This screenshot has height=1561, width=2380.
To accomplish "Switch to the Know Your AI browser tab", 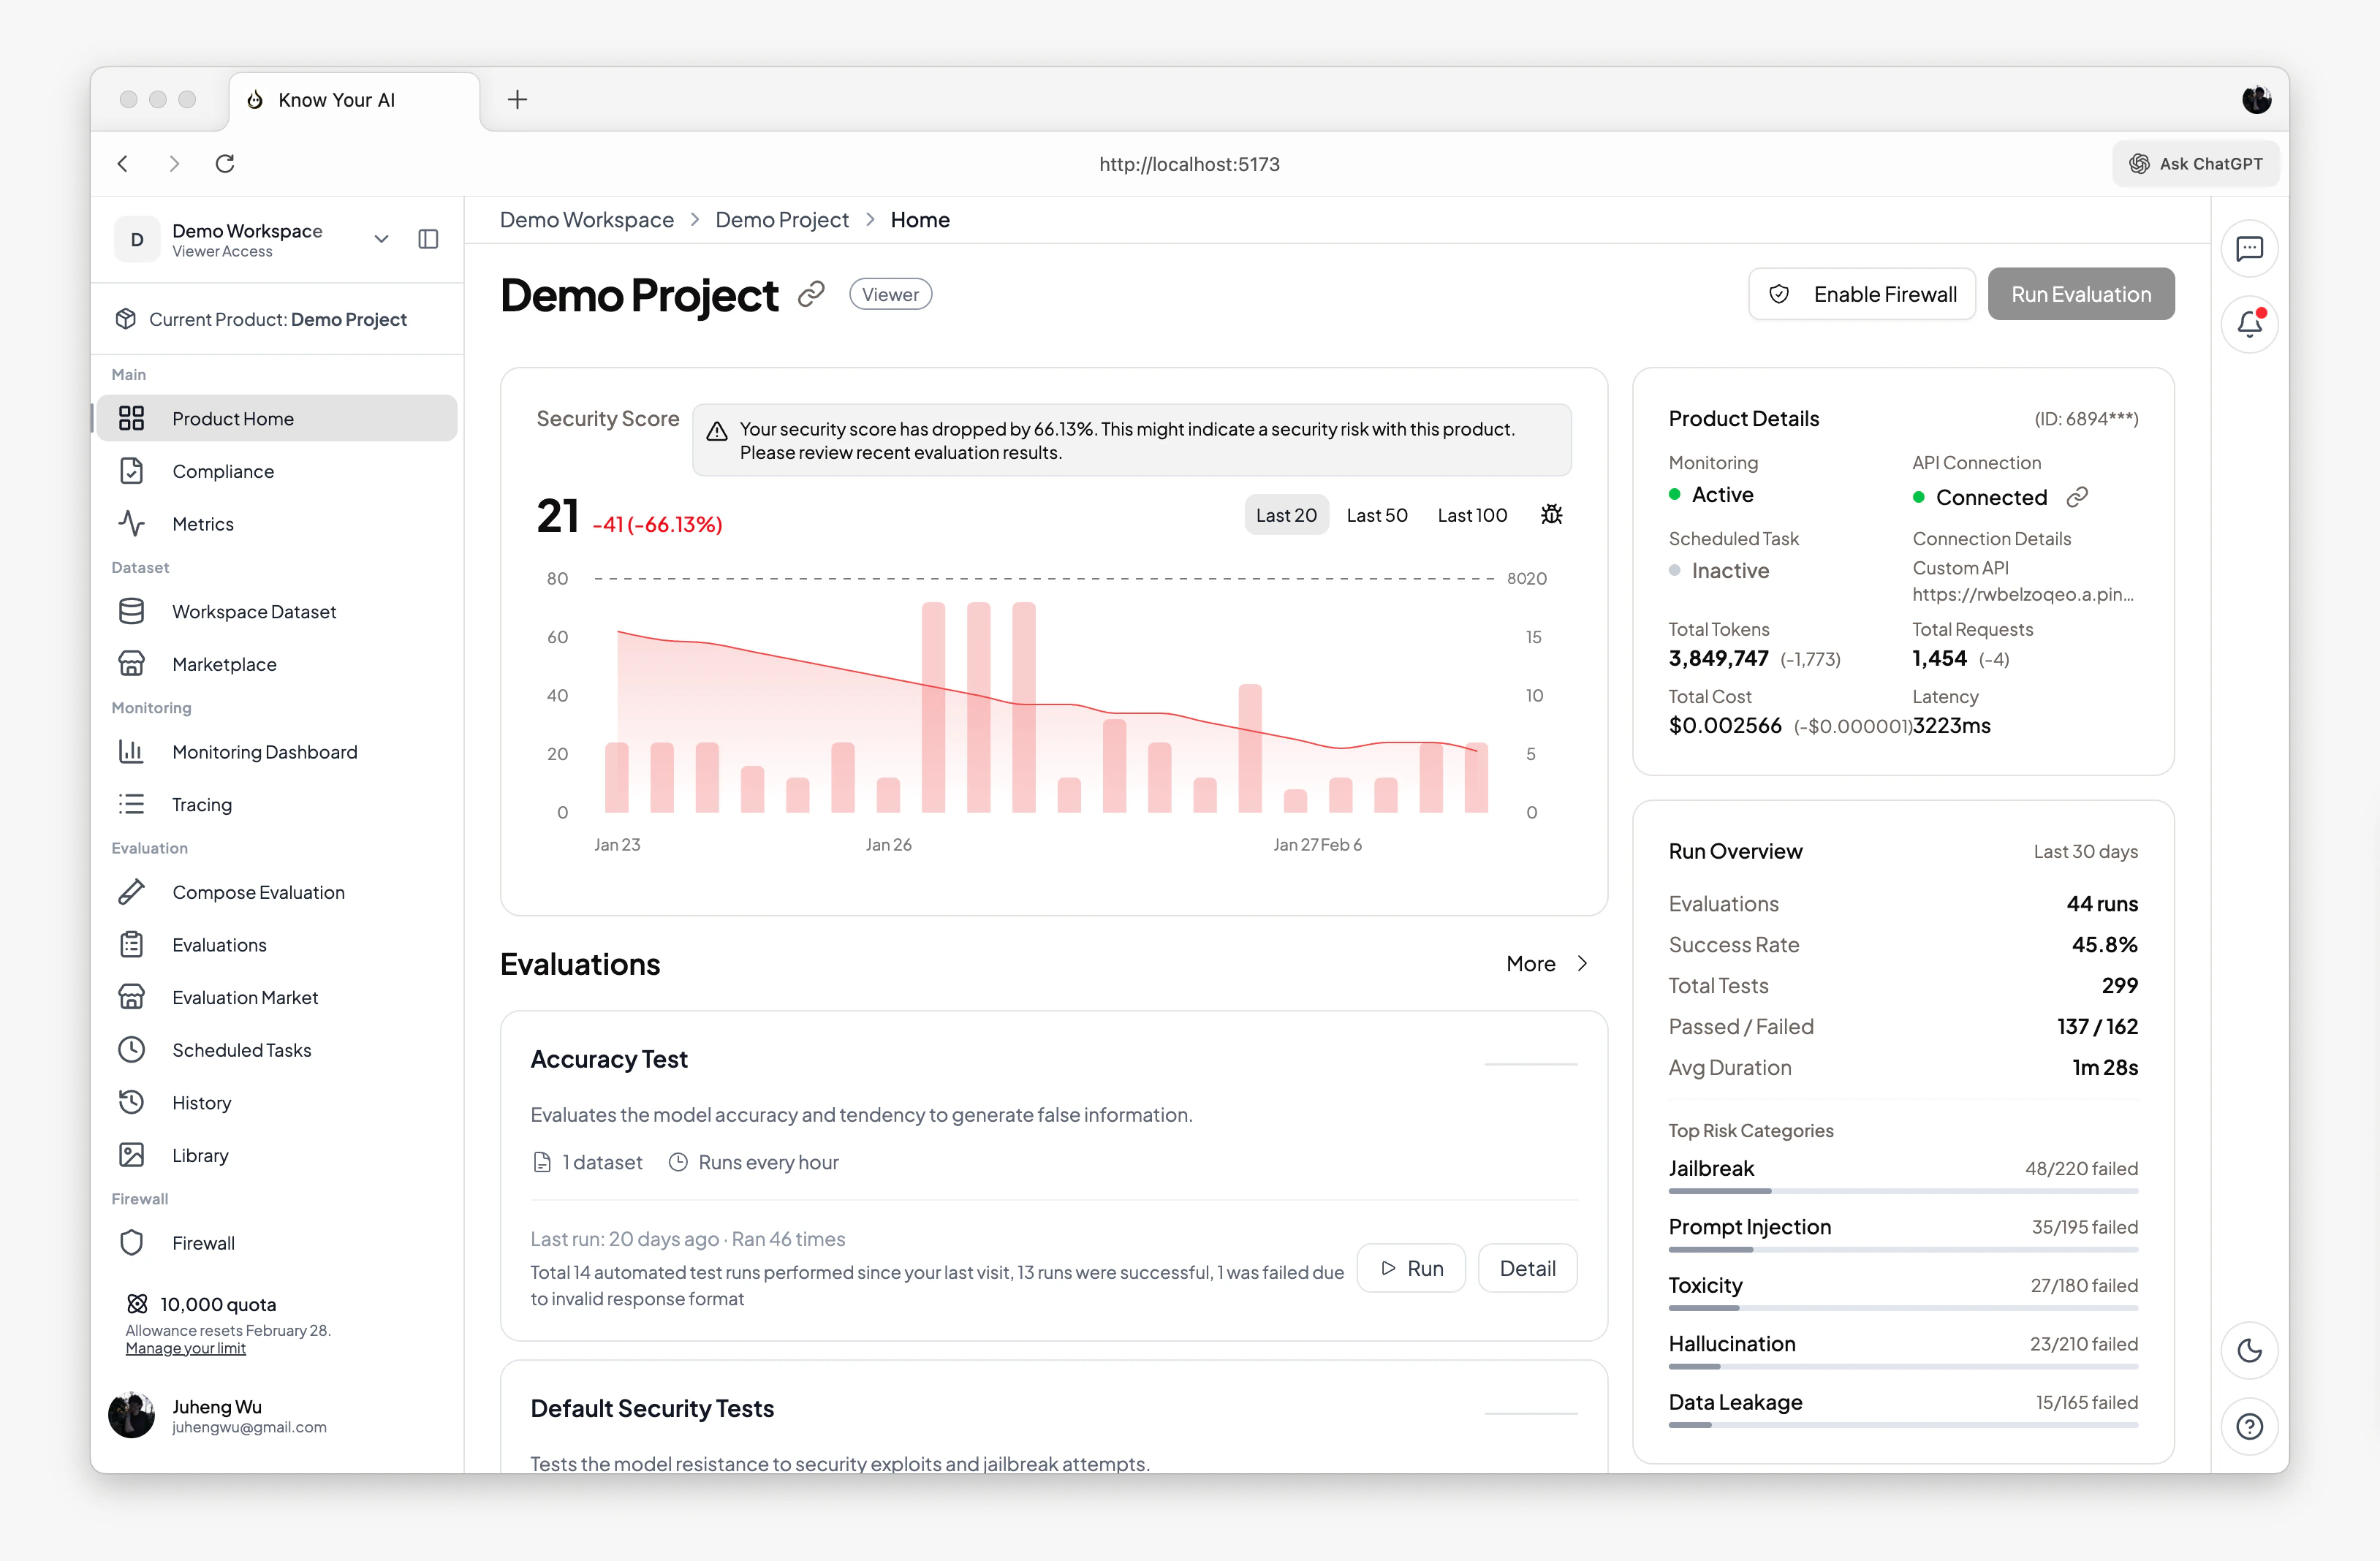I will 336,99.
